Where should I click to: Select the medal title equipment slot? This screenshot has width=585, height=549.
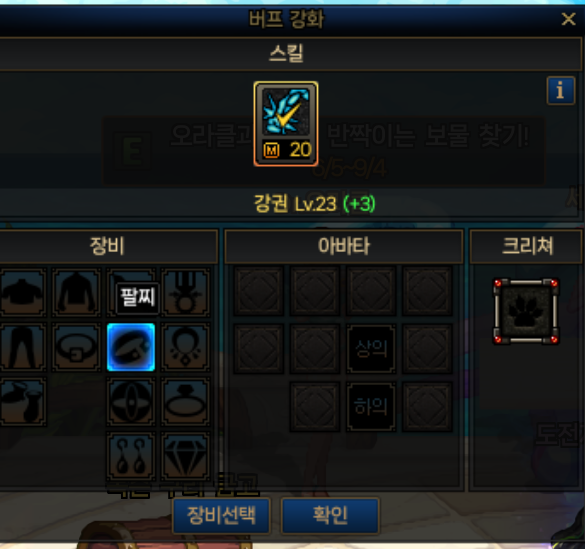click(185, 292)
